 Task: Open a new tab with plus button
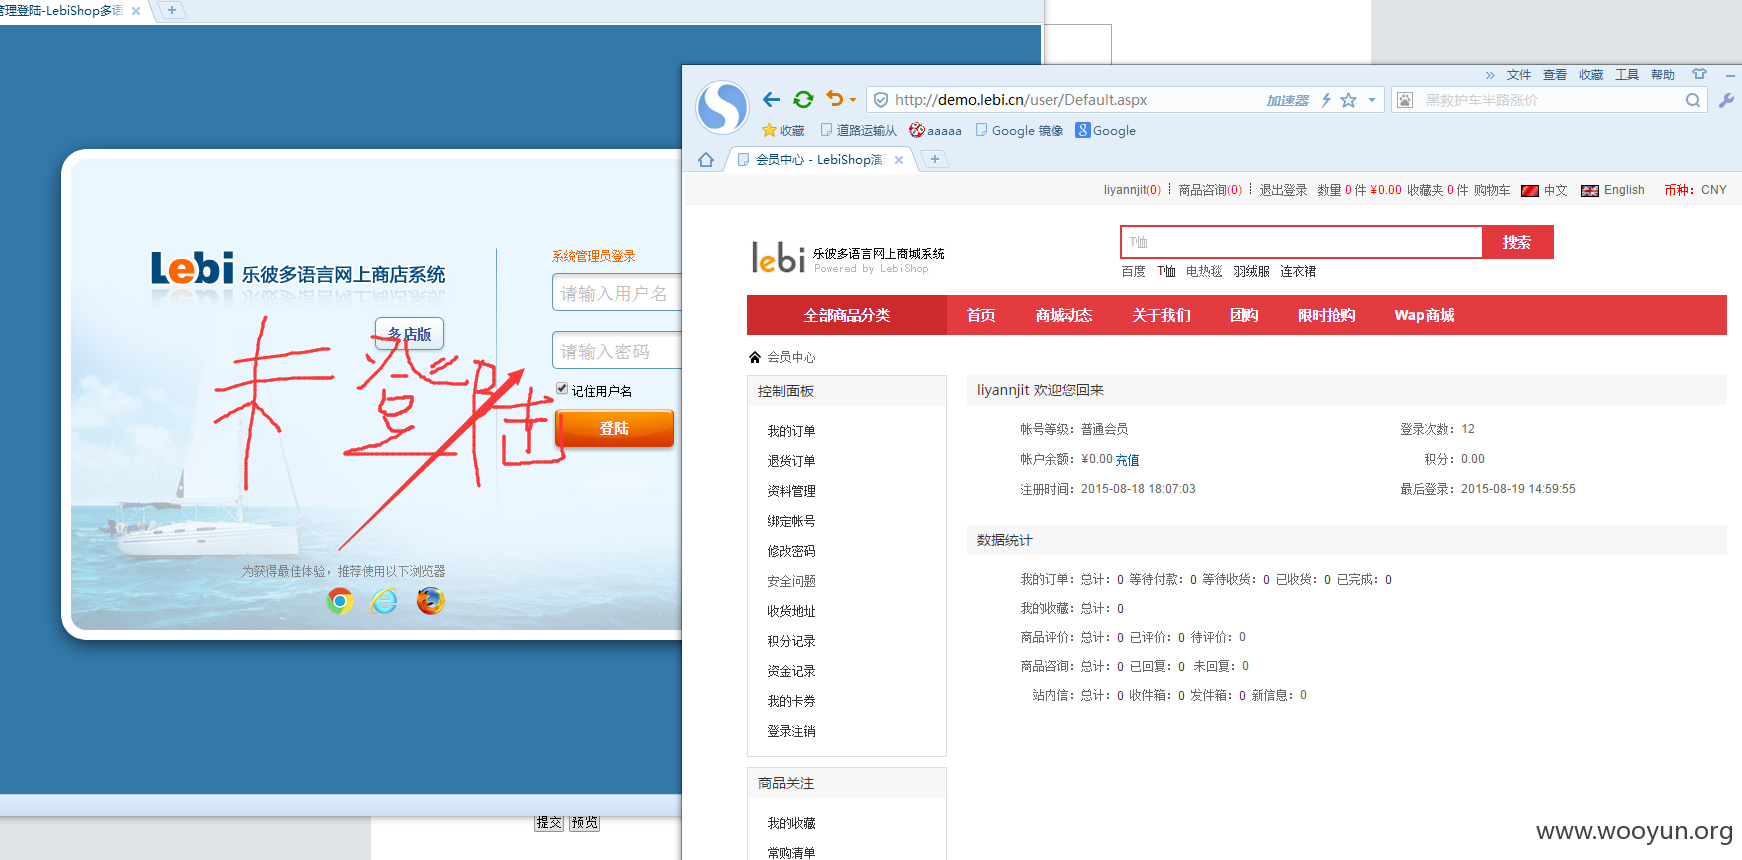(934, 159)
